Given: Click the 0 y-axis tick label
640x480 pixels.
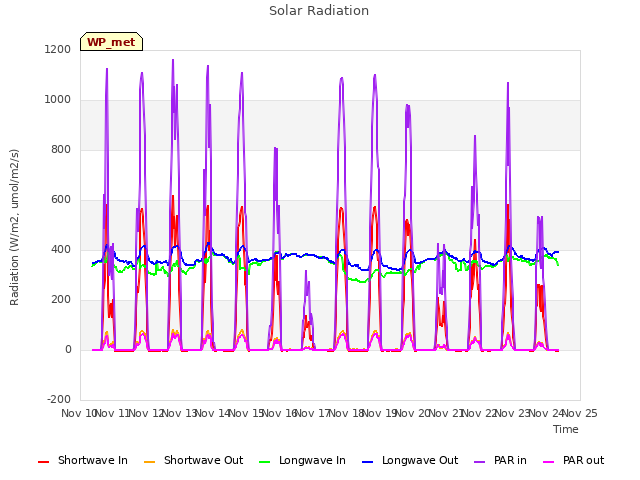Looking at the screenshot, I should [x=68, y=349].
